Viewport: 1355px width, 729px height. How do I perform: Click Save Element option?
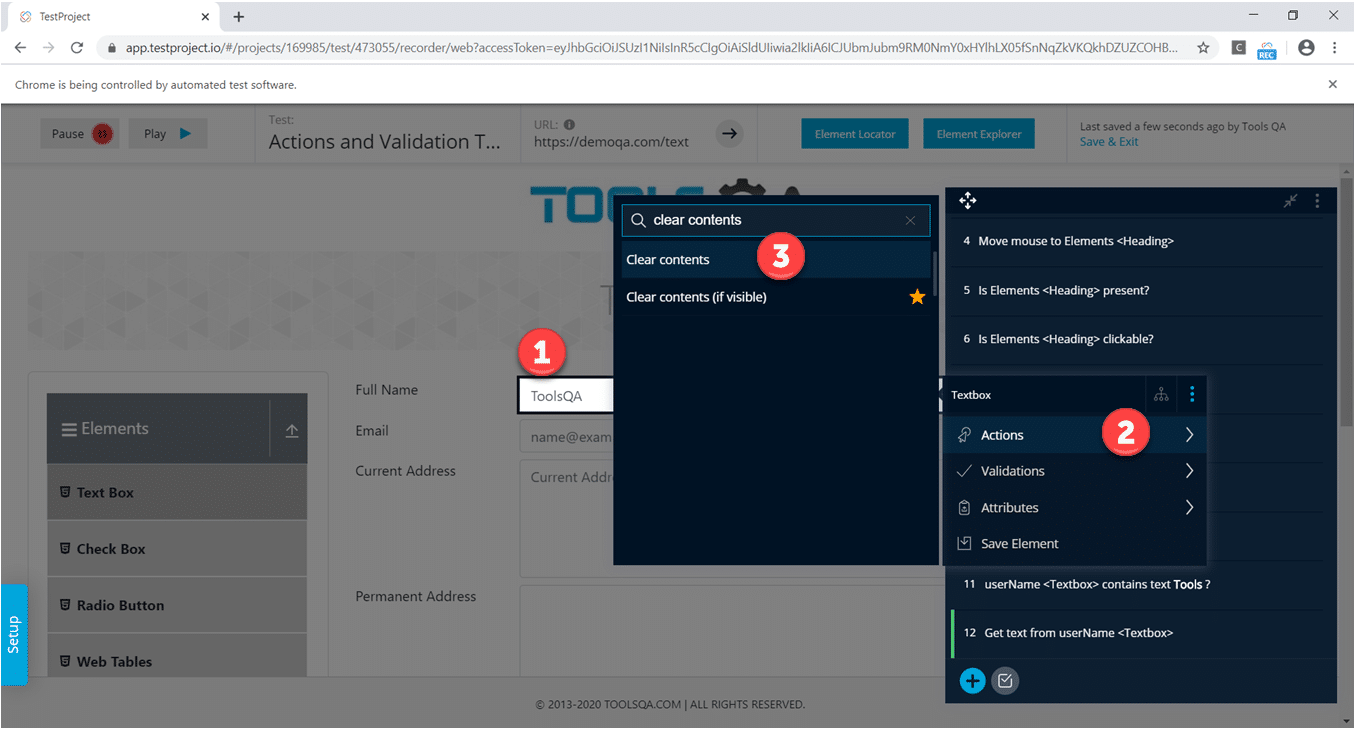pyautogui.click(x=1075, y=544)
